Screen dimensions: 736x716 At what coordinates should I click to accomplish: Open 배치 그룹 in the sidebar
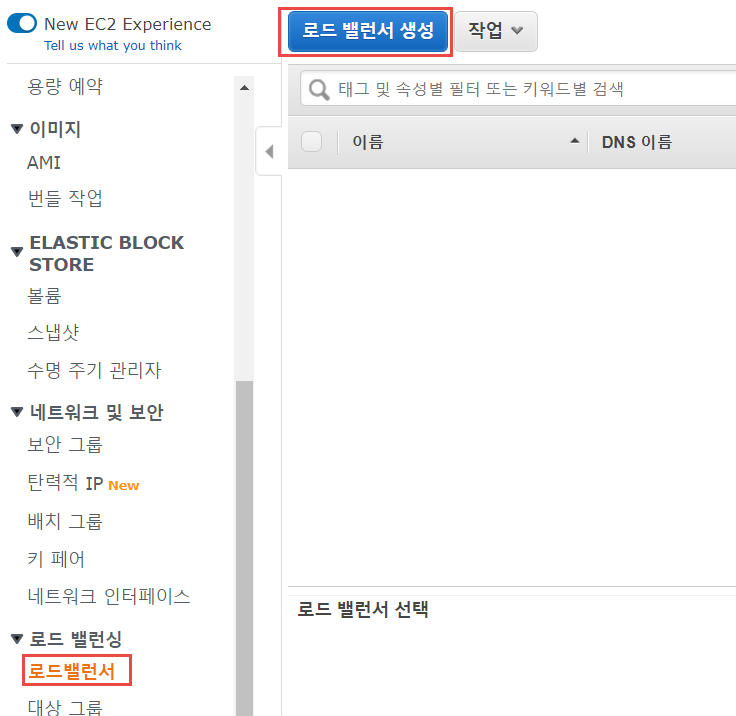point(65,521)
